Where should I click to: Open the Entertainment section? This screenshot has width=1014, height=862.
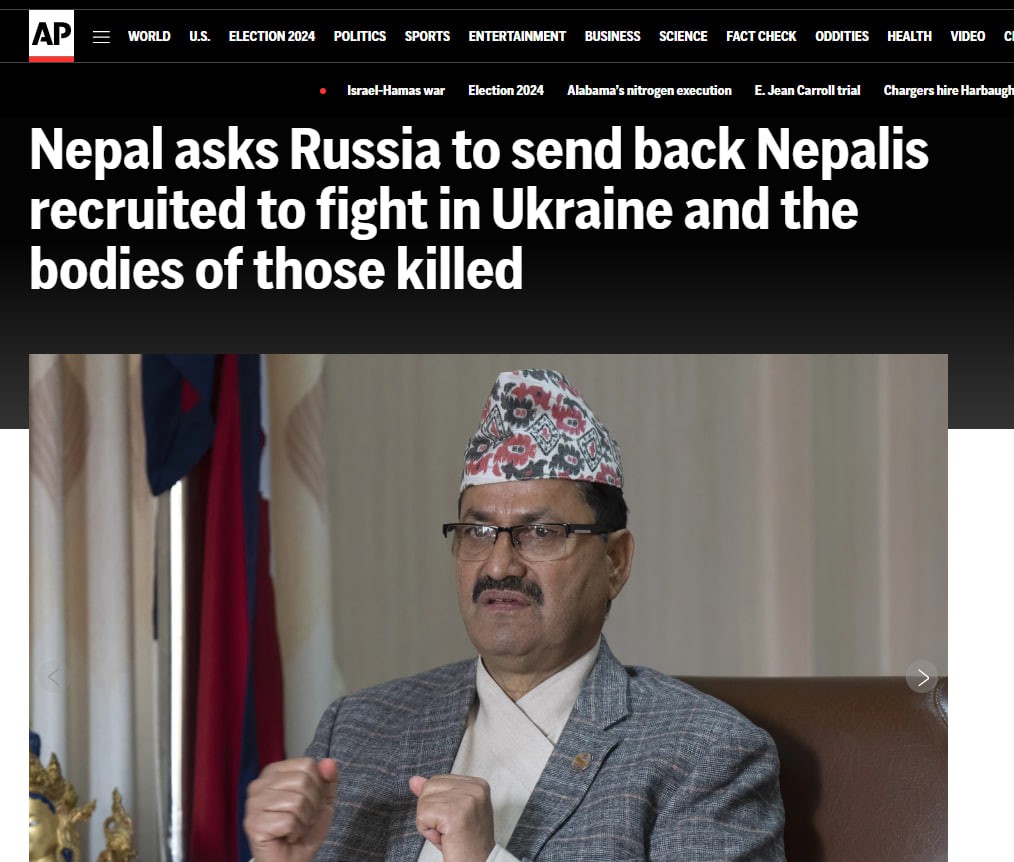coord(517,36)
